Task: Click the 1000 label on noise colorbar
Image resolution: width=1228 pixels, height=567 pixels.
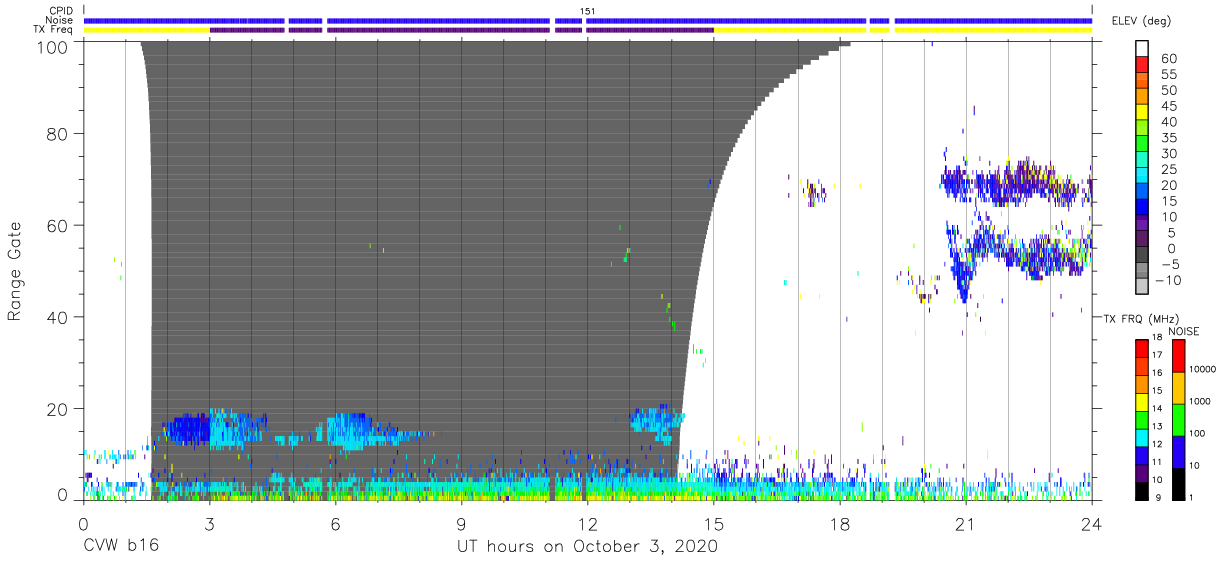Action: pos(1201,401)
